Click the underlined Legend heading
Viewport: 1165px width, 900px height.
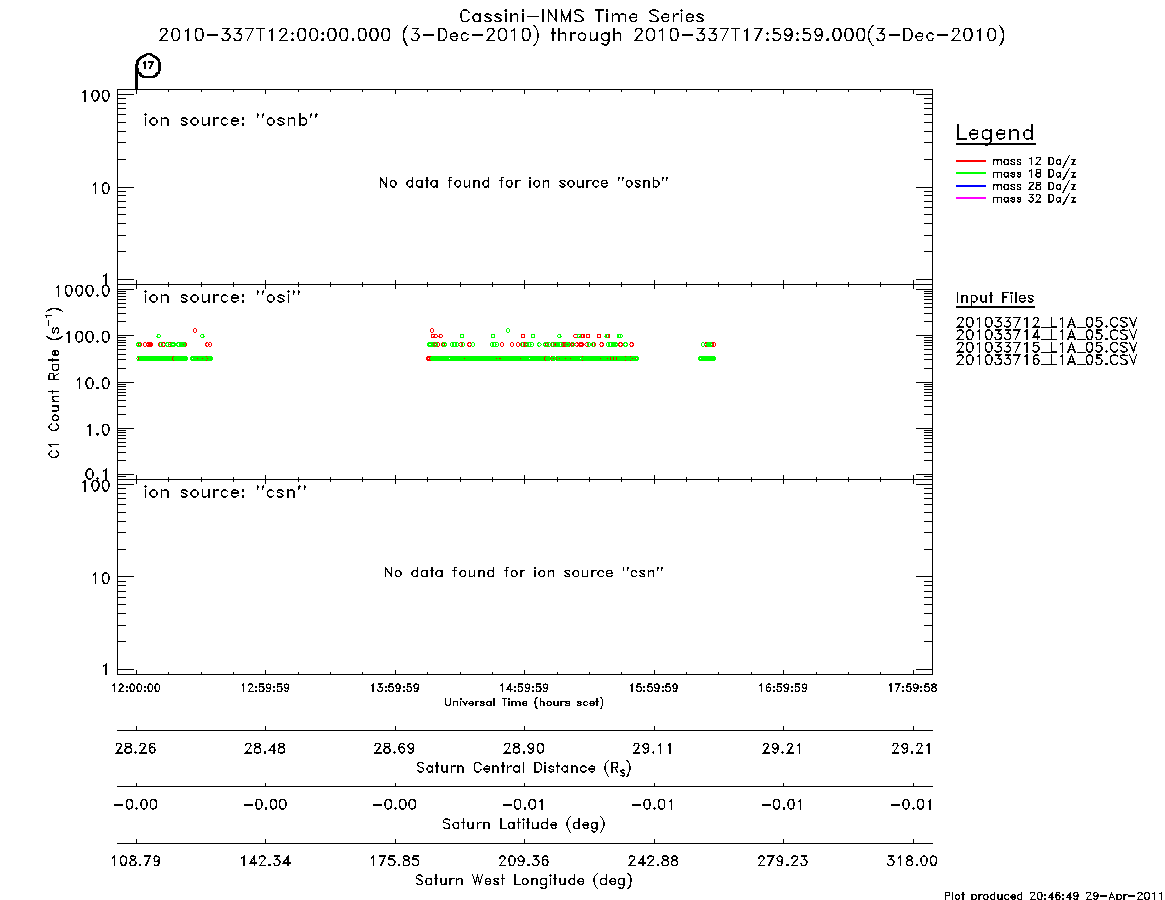995,133
